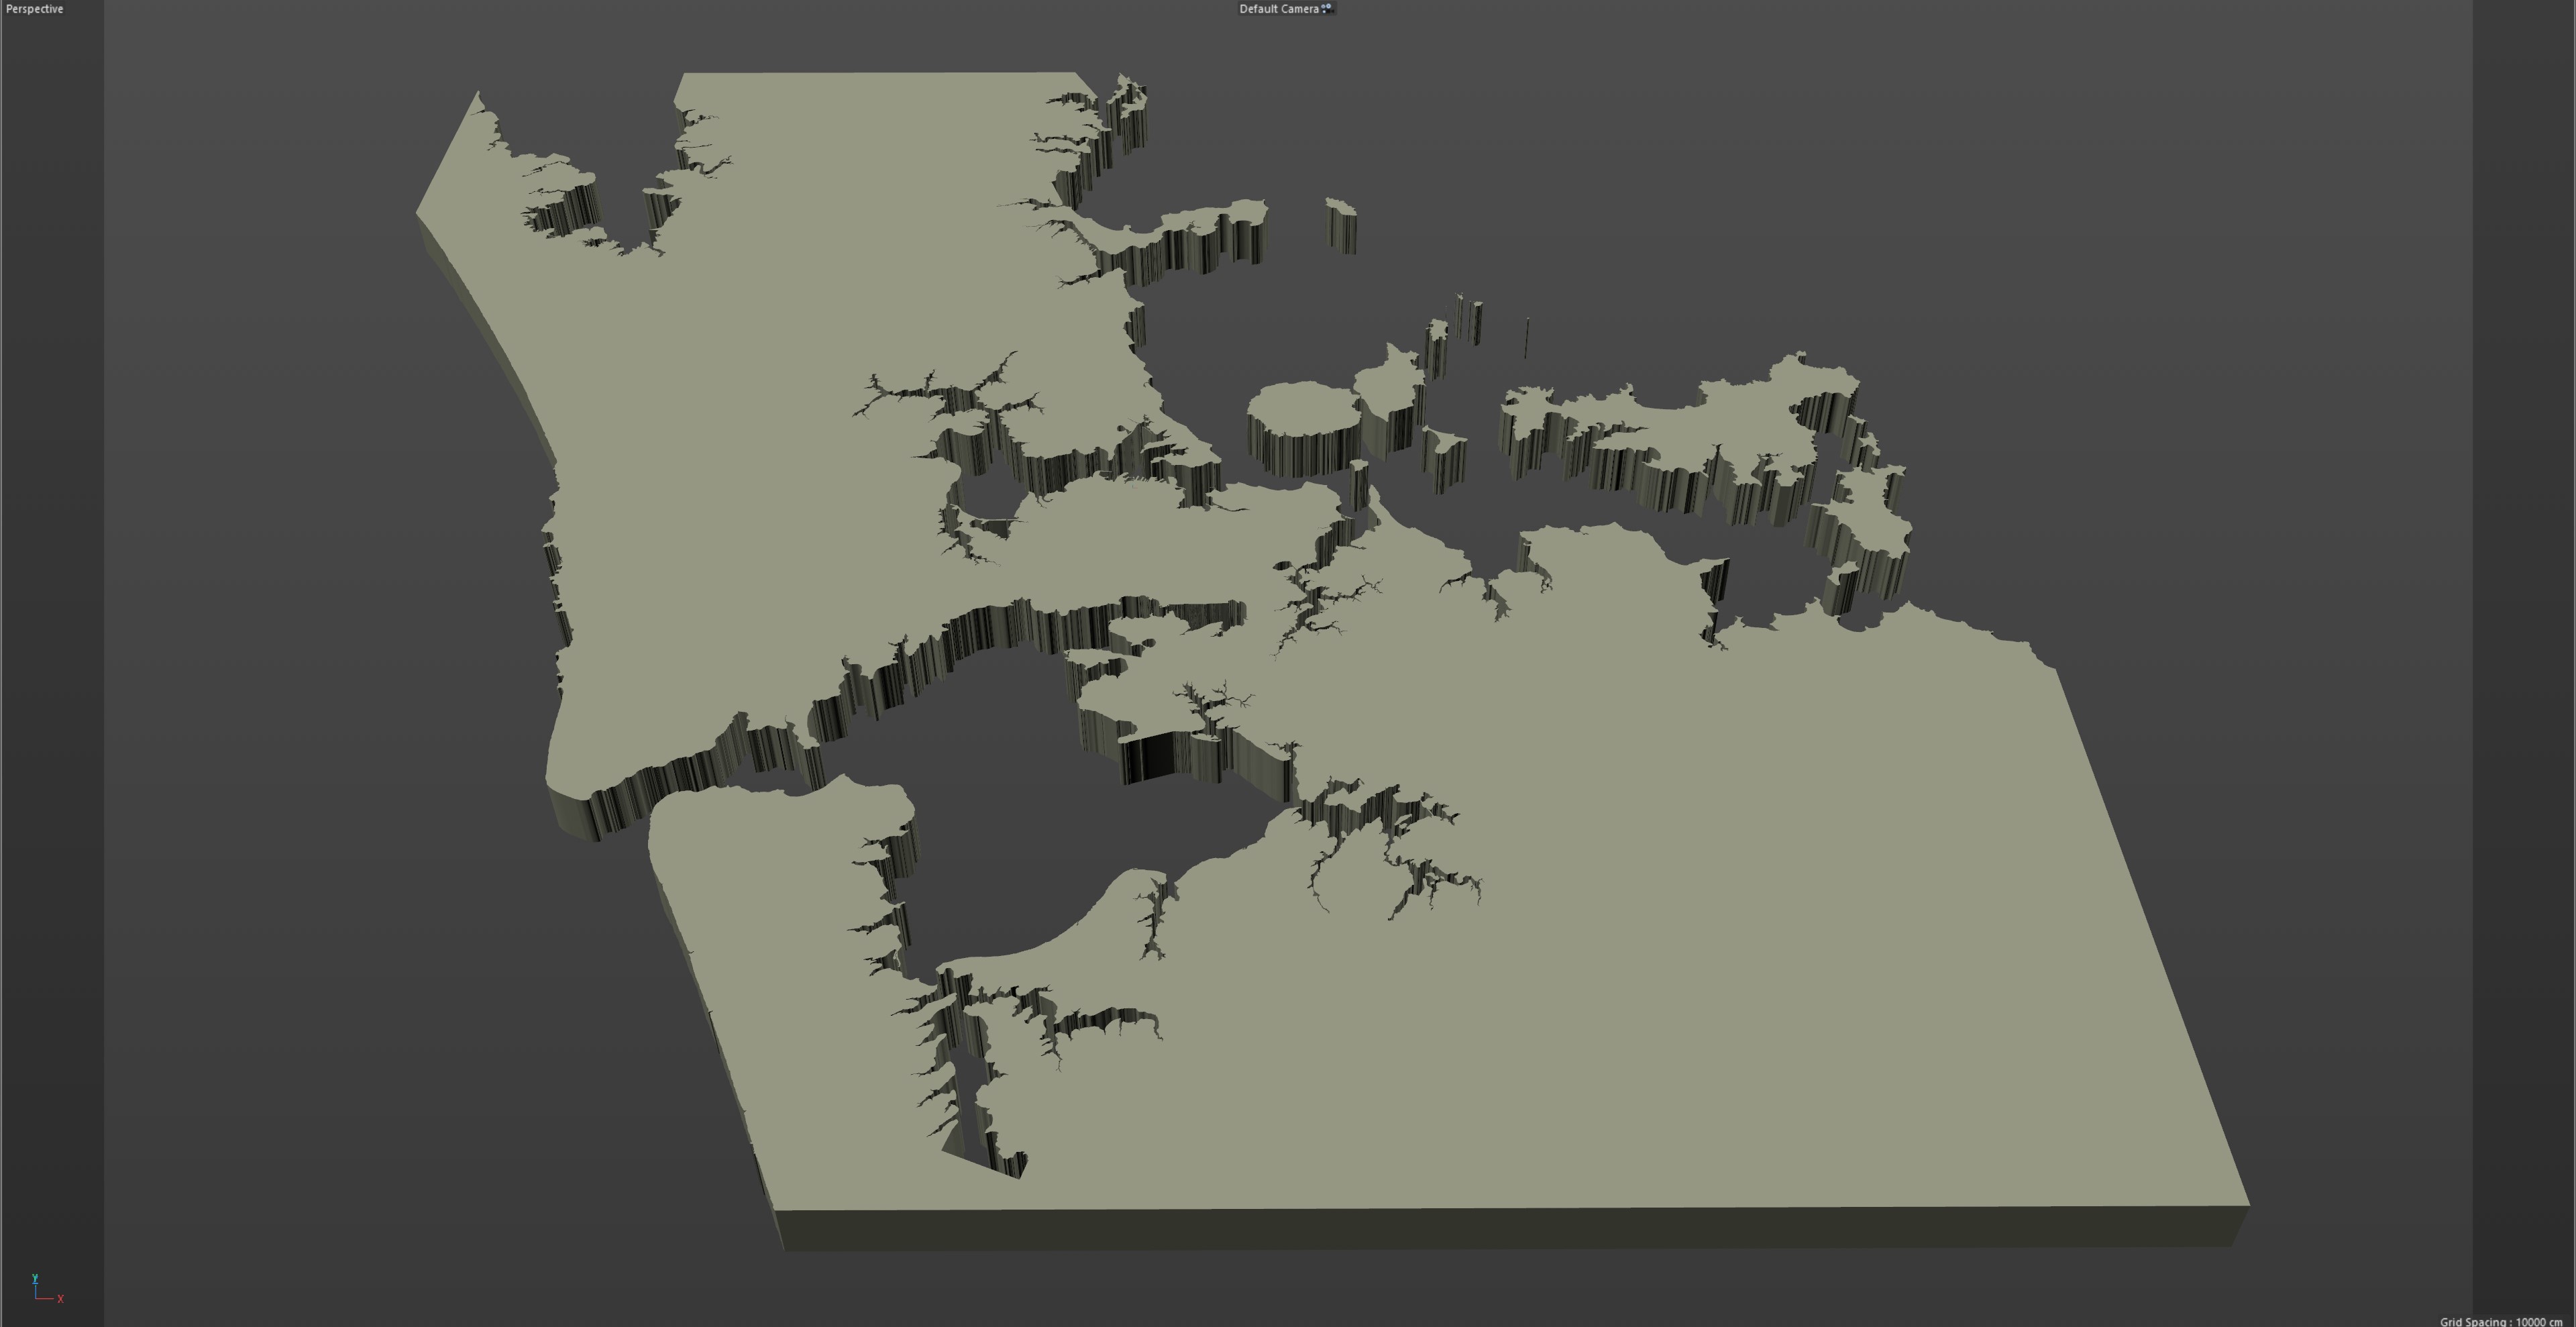Select the small isolated island at top
This screenshot has width=2576, height=1327.
[1340, 209]
